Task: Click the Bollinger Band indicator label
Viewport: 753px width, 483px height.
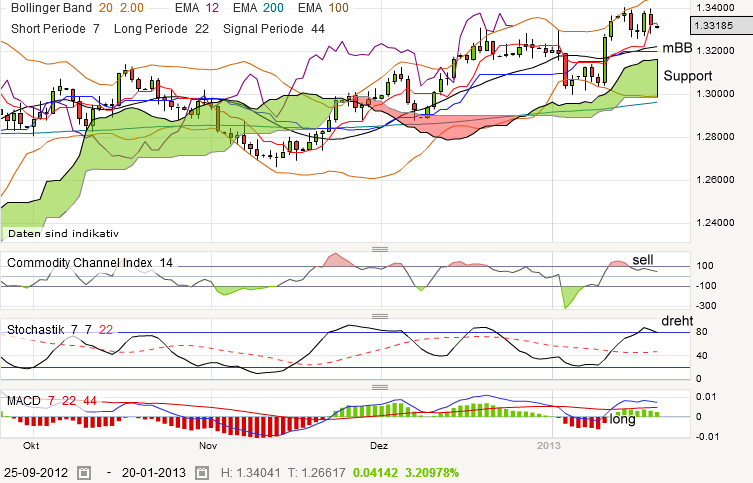Action: pos(51,8)
